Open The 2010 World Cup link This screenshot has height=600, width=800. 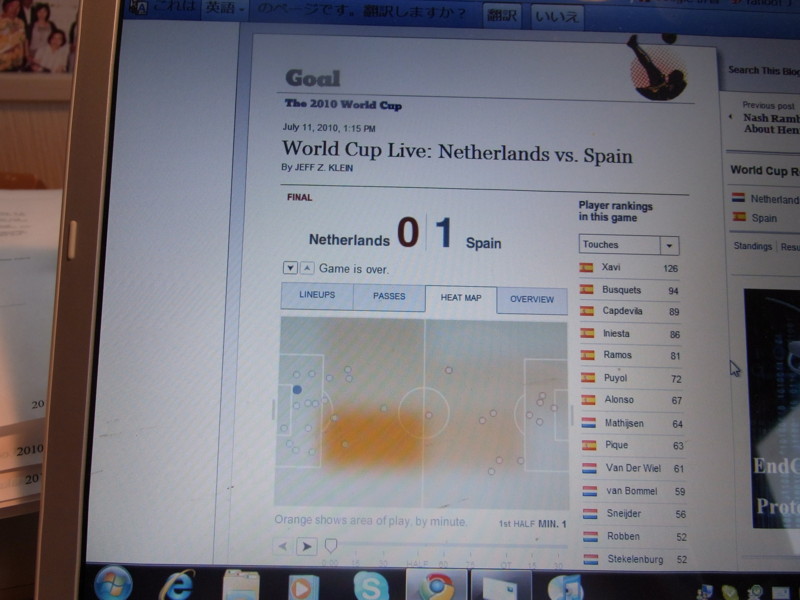343,104
